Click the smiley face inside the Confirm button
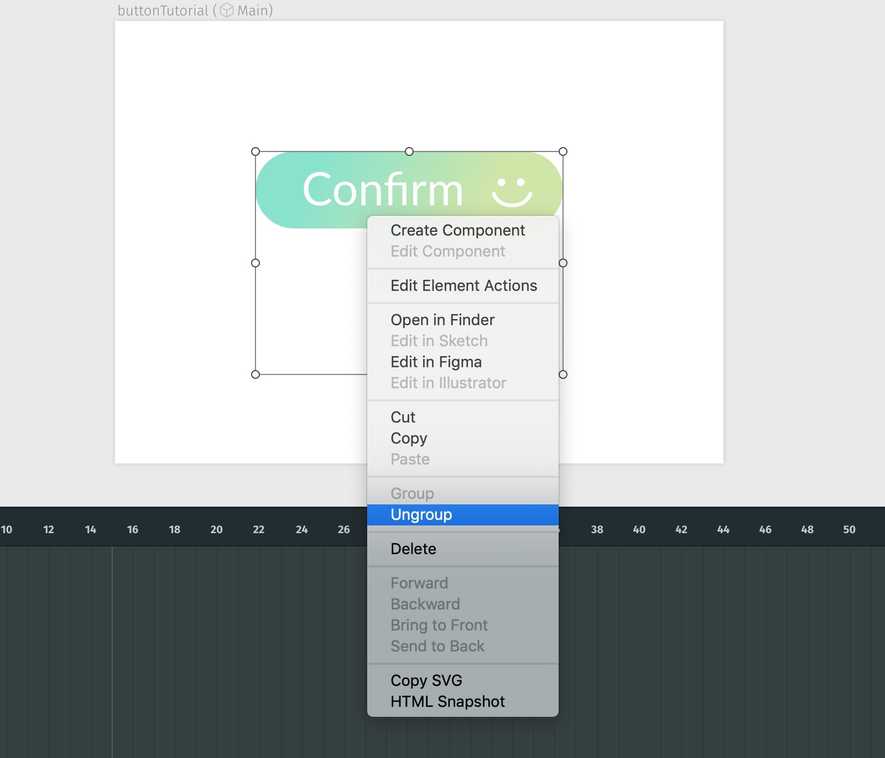This screenshot has width=885, height=758. click(510, 190)
